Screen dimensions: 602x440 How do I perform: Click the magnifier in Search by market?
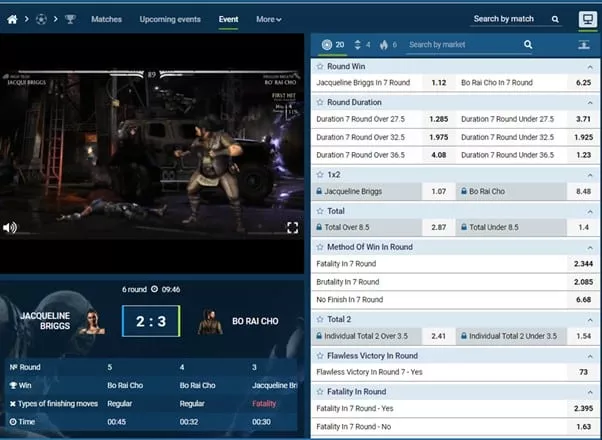pos(528,45)
